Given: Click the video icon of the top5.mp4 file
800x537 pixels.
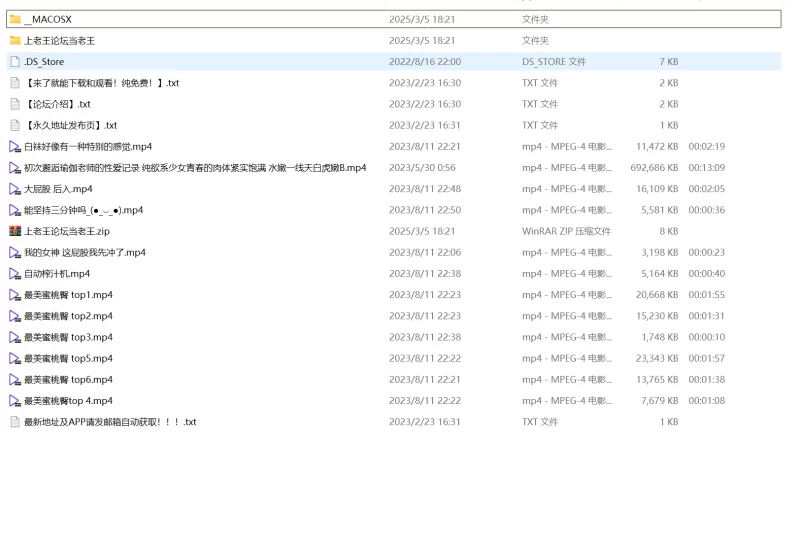Looking at the screenshot, I should point(15,359).
